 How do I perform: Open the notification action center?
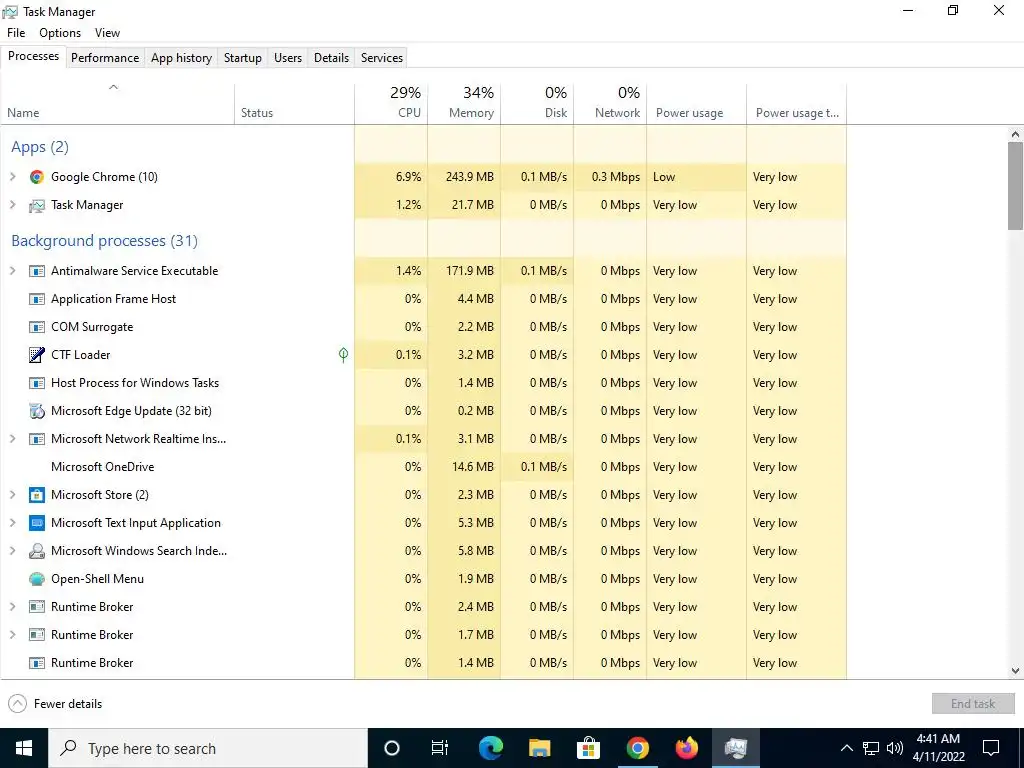click(991, 748)
